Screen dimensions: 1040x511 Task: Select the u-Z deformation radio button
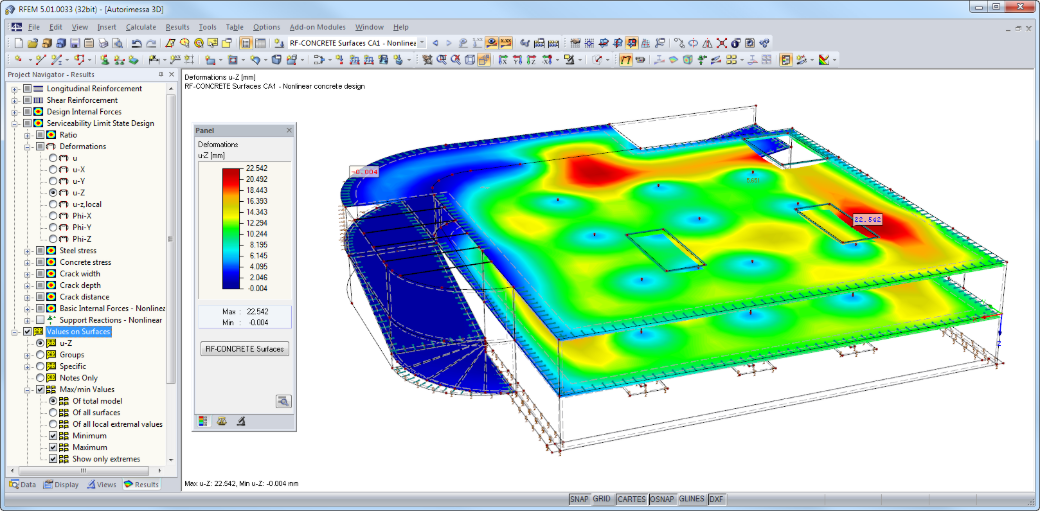pos(53,192)
